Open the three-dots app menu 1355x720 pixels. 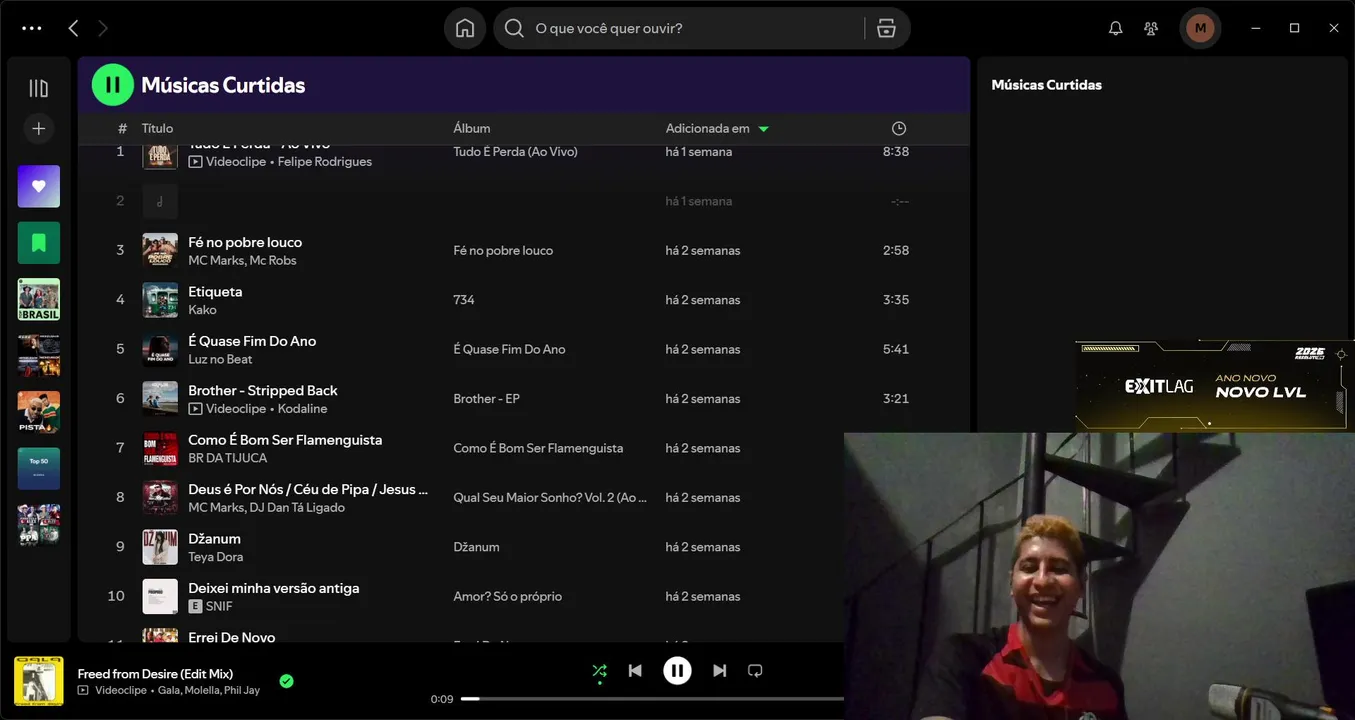pos(32,28)
